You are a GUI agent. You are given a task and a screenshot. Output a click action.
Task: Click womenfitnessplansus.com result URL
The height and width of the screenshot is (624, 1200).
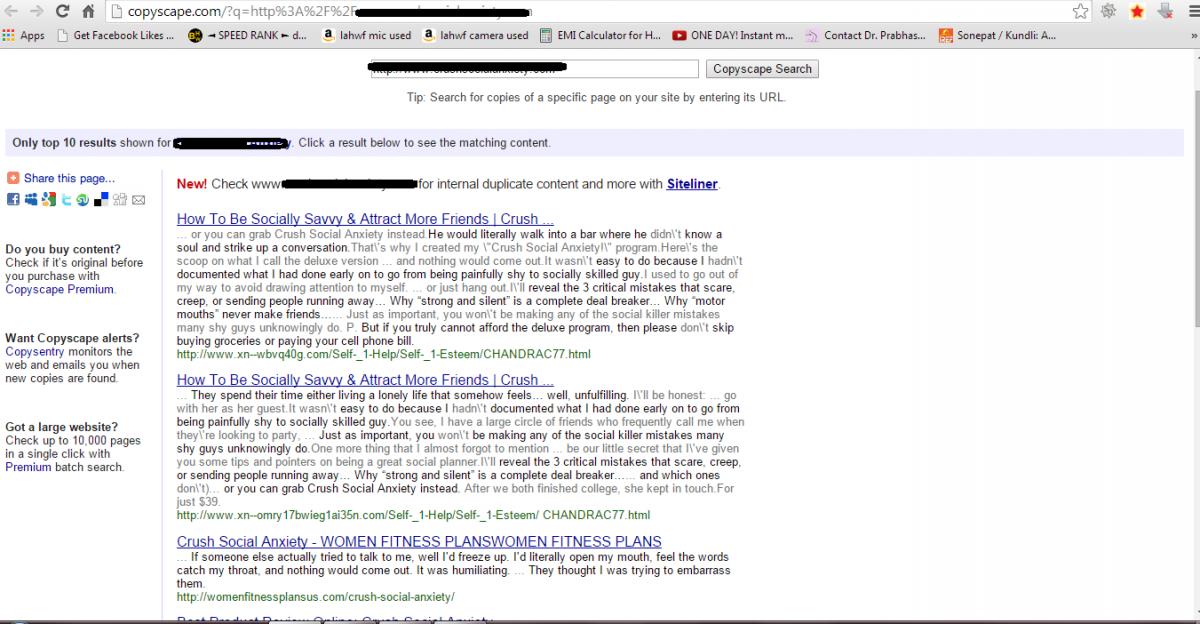pyautogui.click(x=315, y=597)
